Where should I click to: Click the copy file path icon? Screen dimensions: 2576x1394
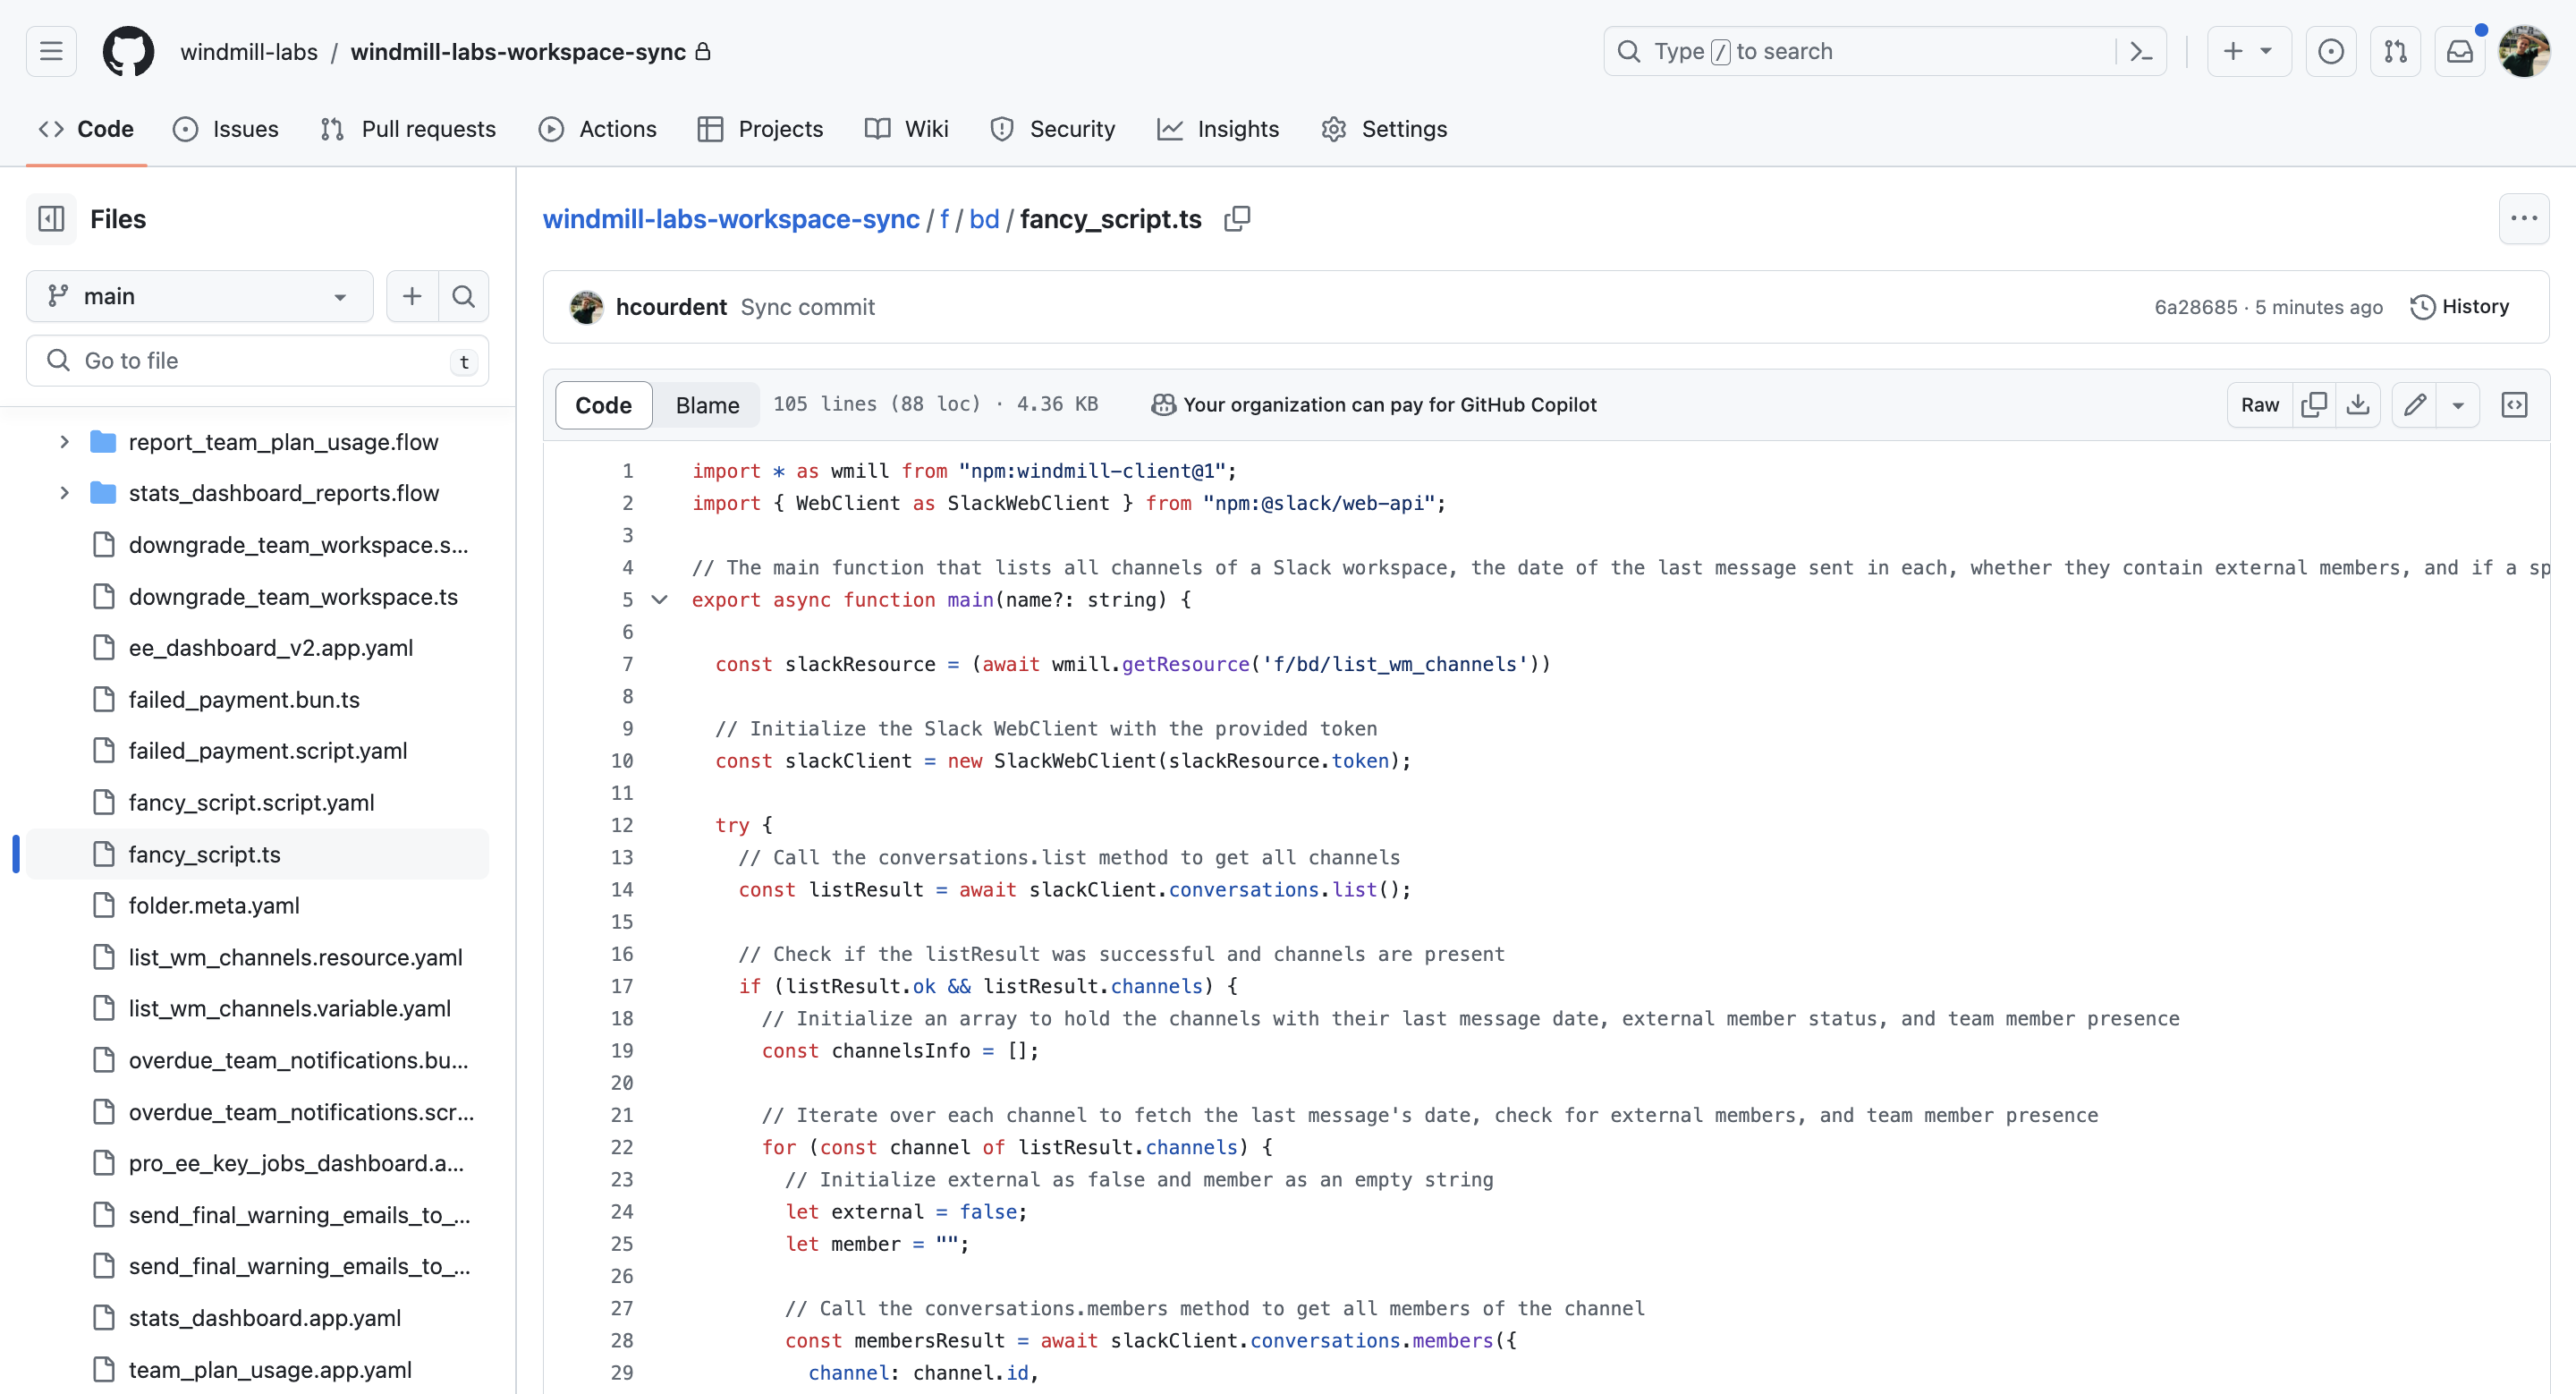(x=1237, y=220)
